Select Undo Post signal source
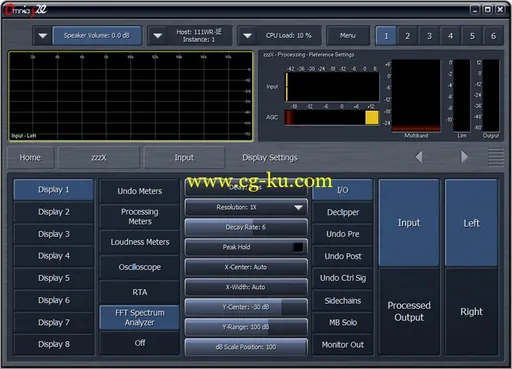 coord(343,256)
